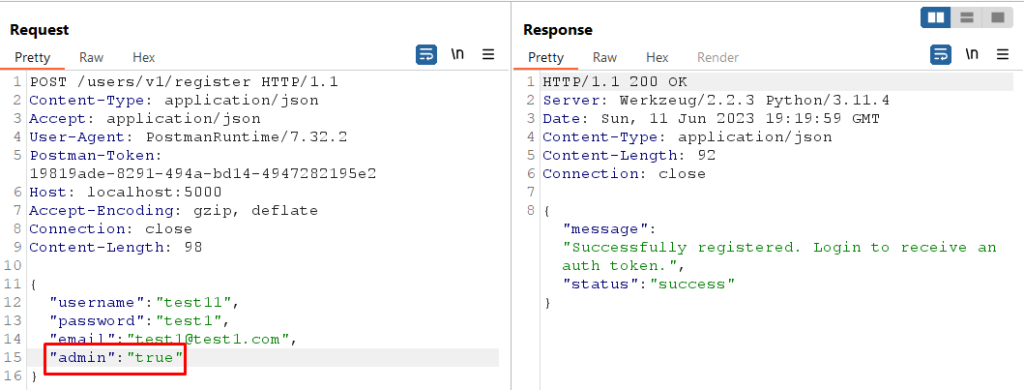
Task: Select side-by-side split layout
Action: (936, 18)
